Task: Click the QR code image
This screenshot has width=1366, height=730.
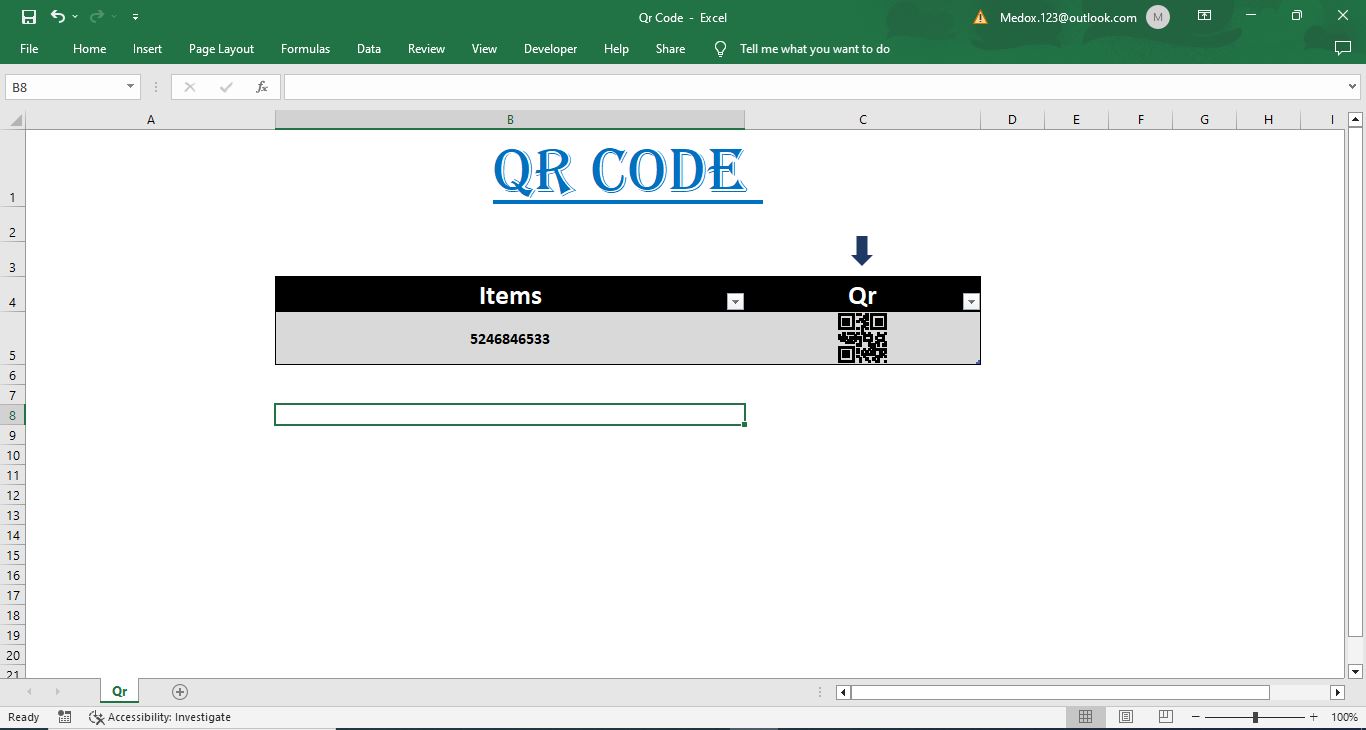Action: point(862,338)
